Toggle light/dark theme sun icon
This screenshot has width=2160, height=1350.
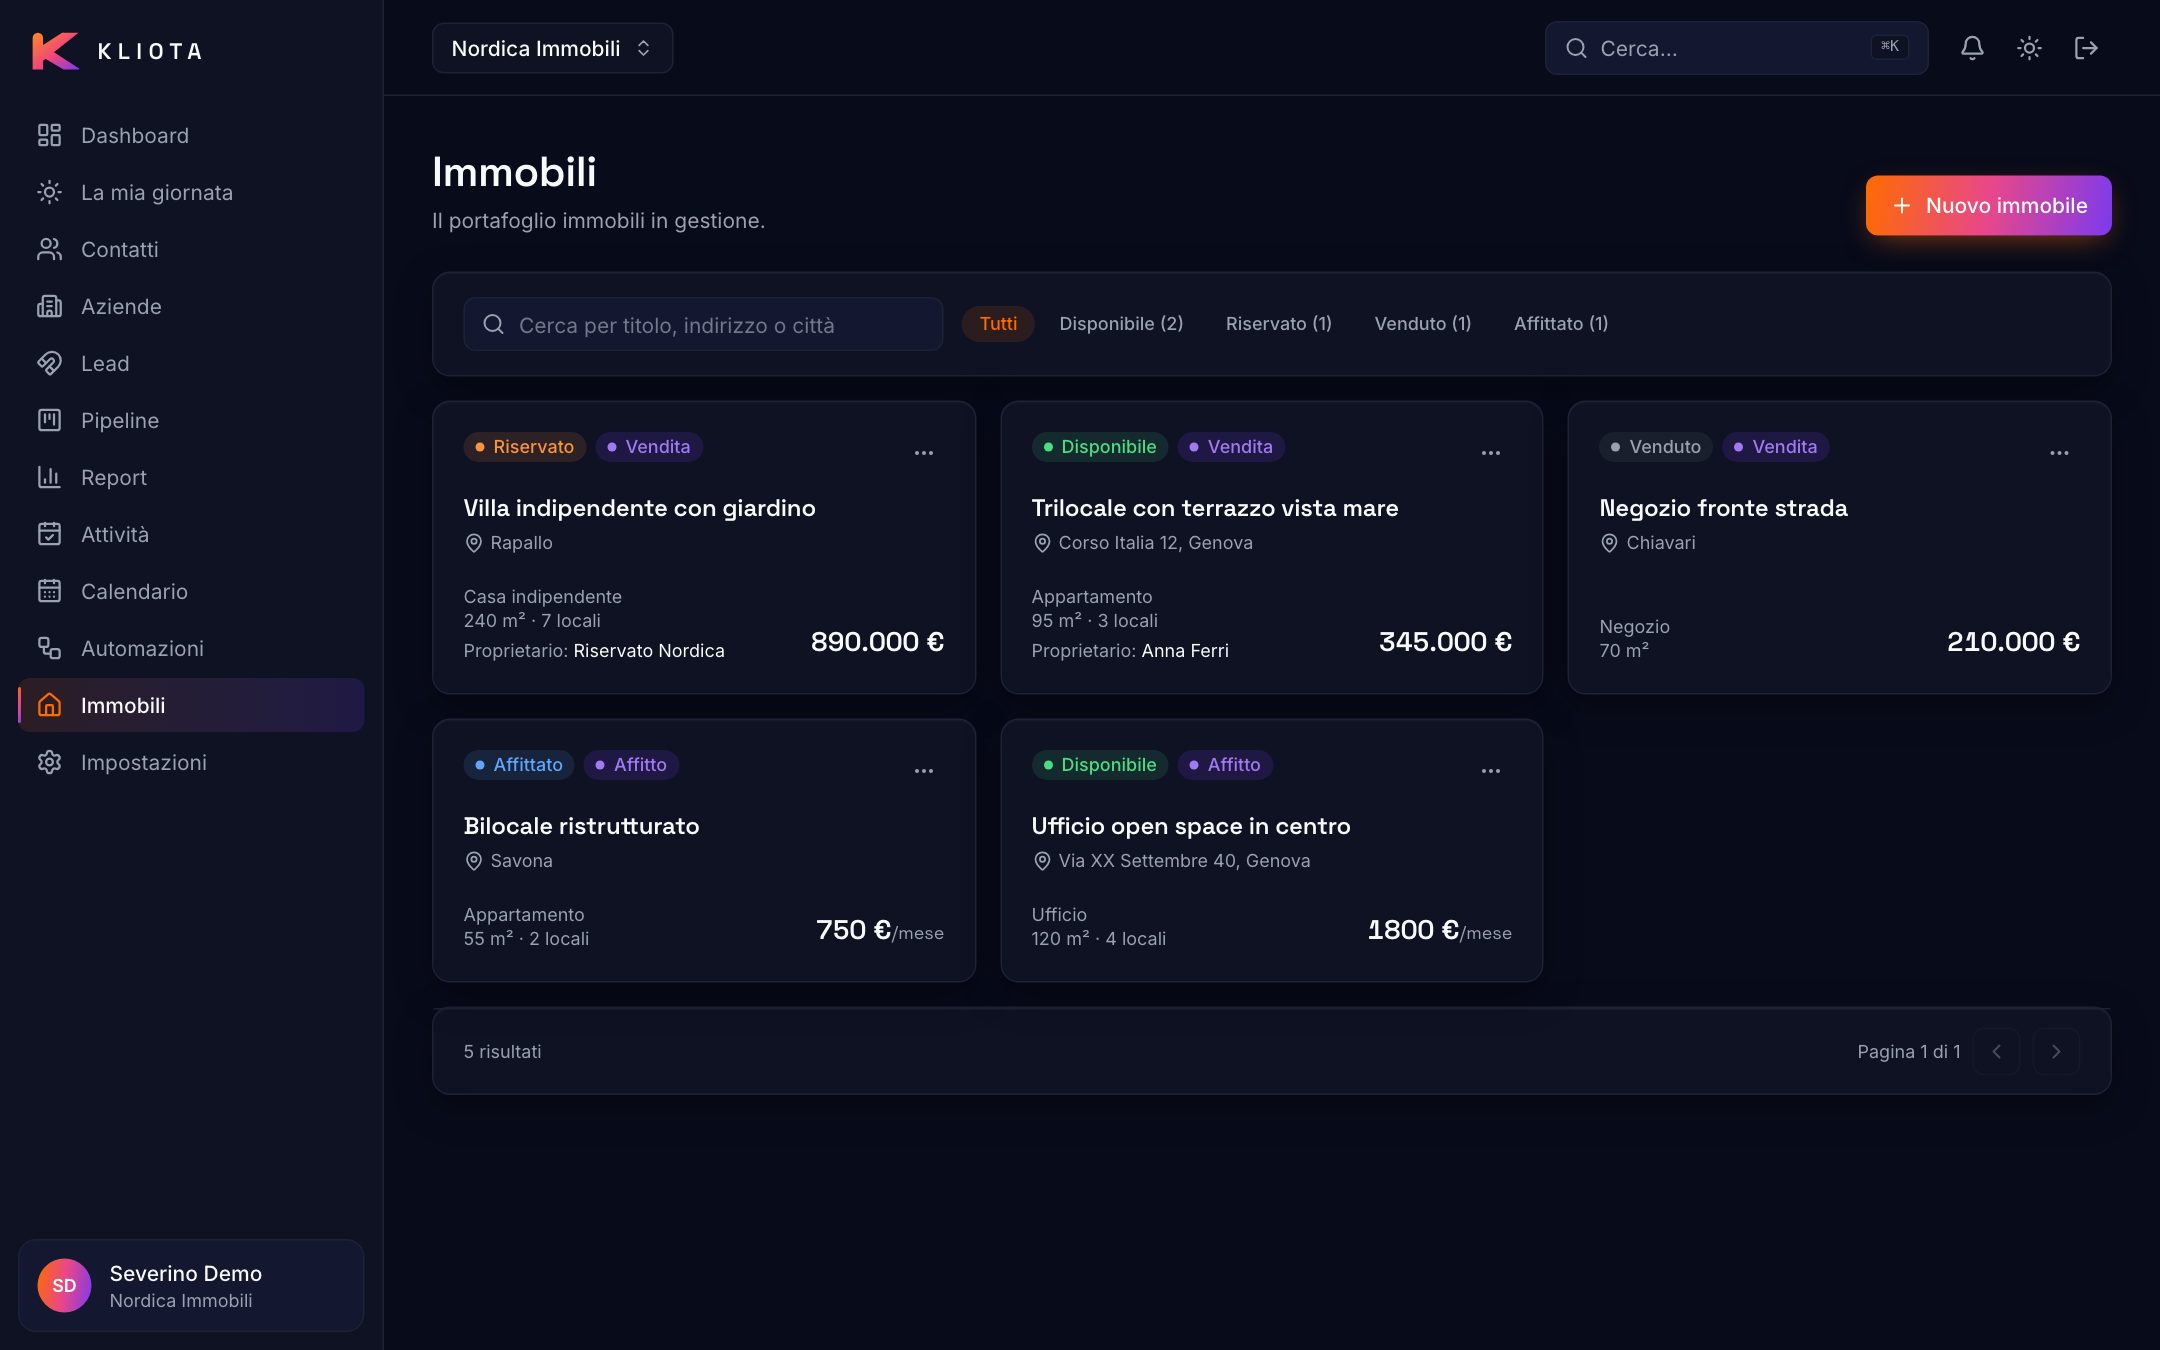(x=2029, y=48)
